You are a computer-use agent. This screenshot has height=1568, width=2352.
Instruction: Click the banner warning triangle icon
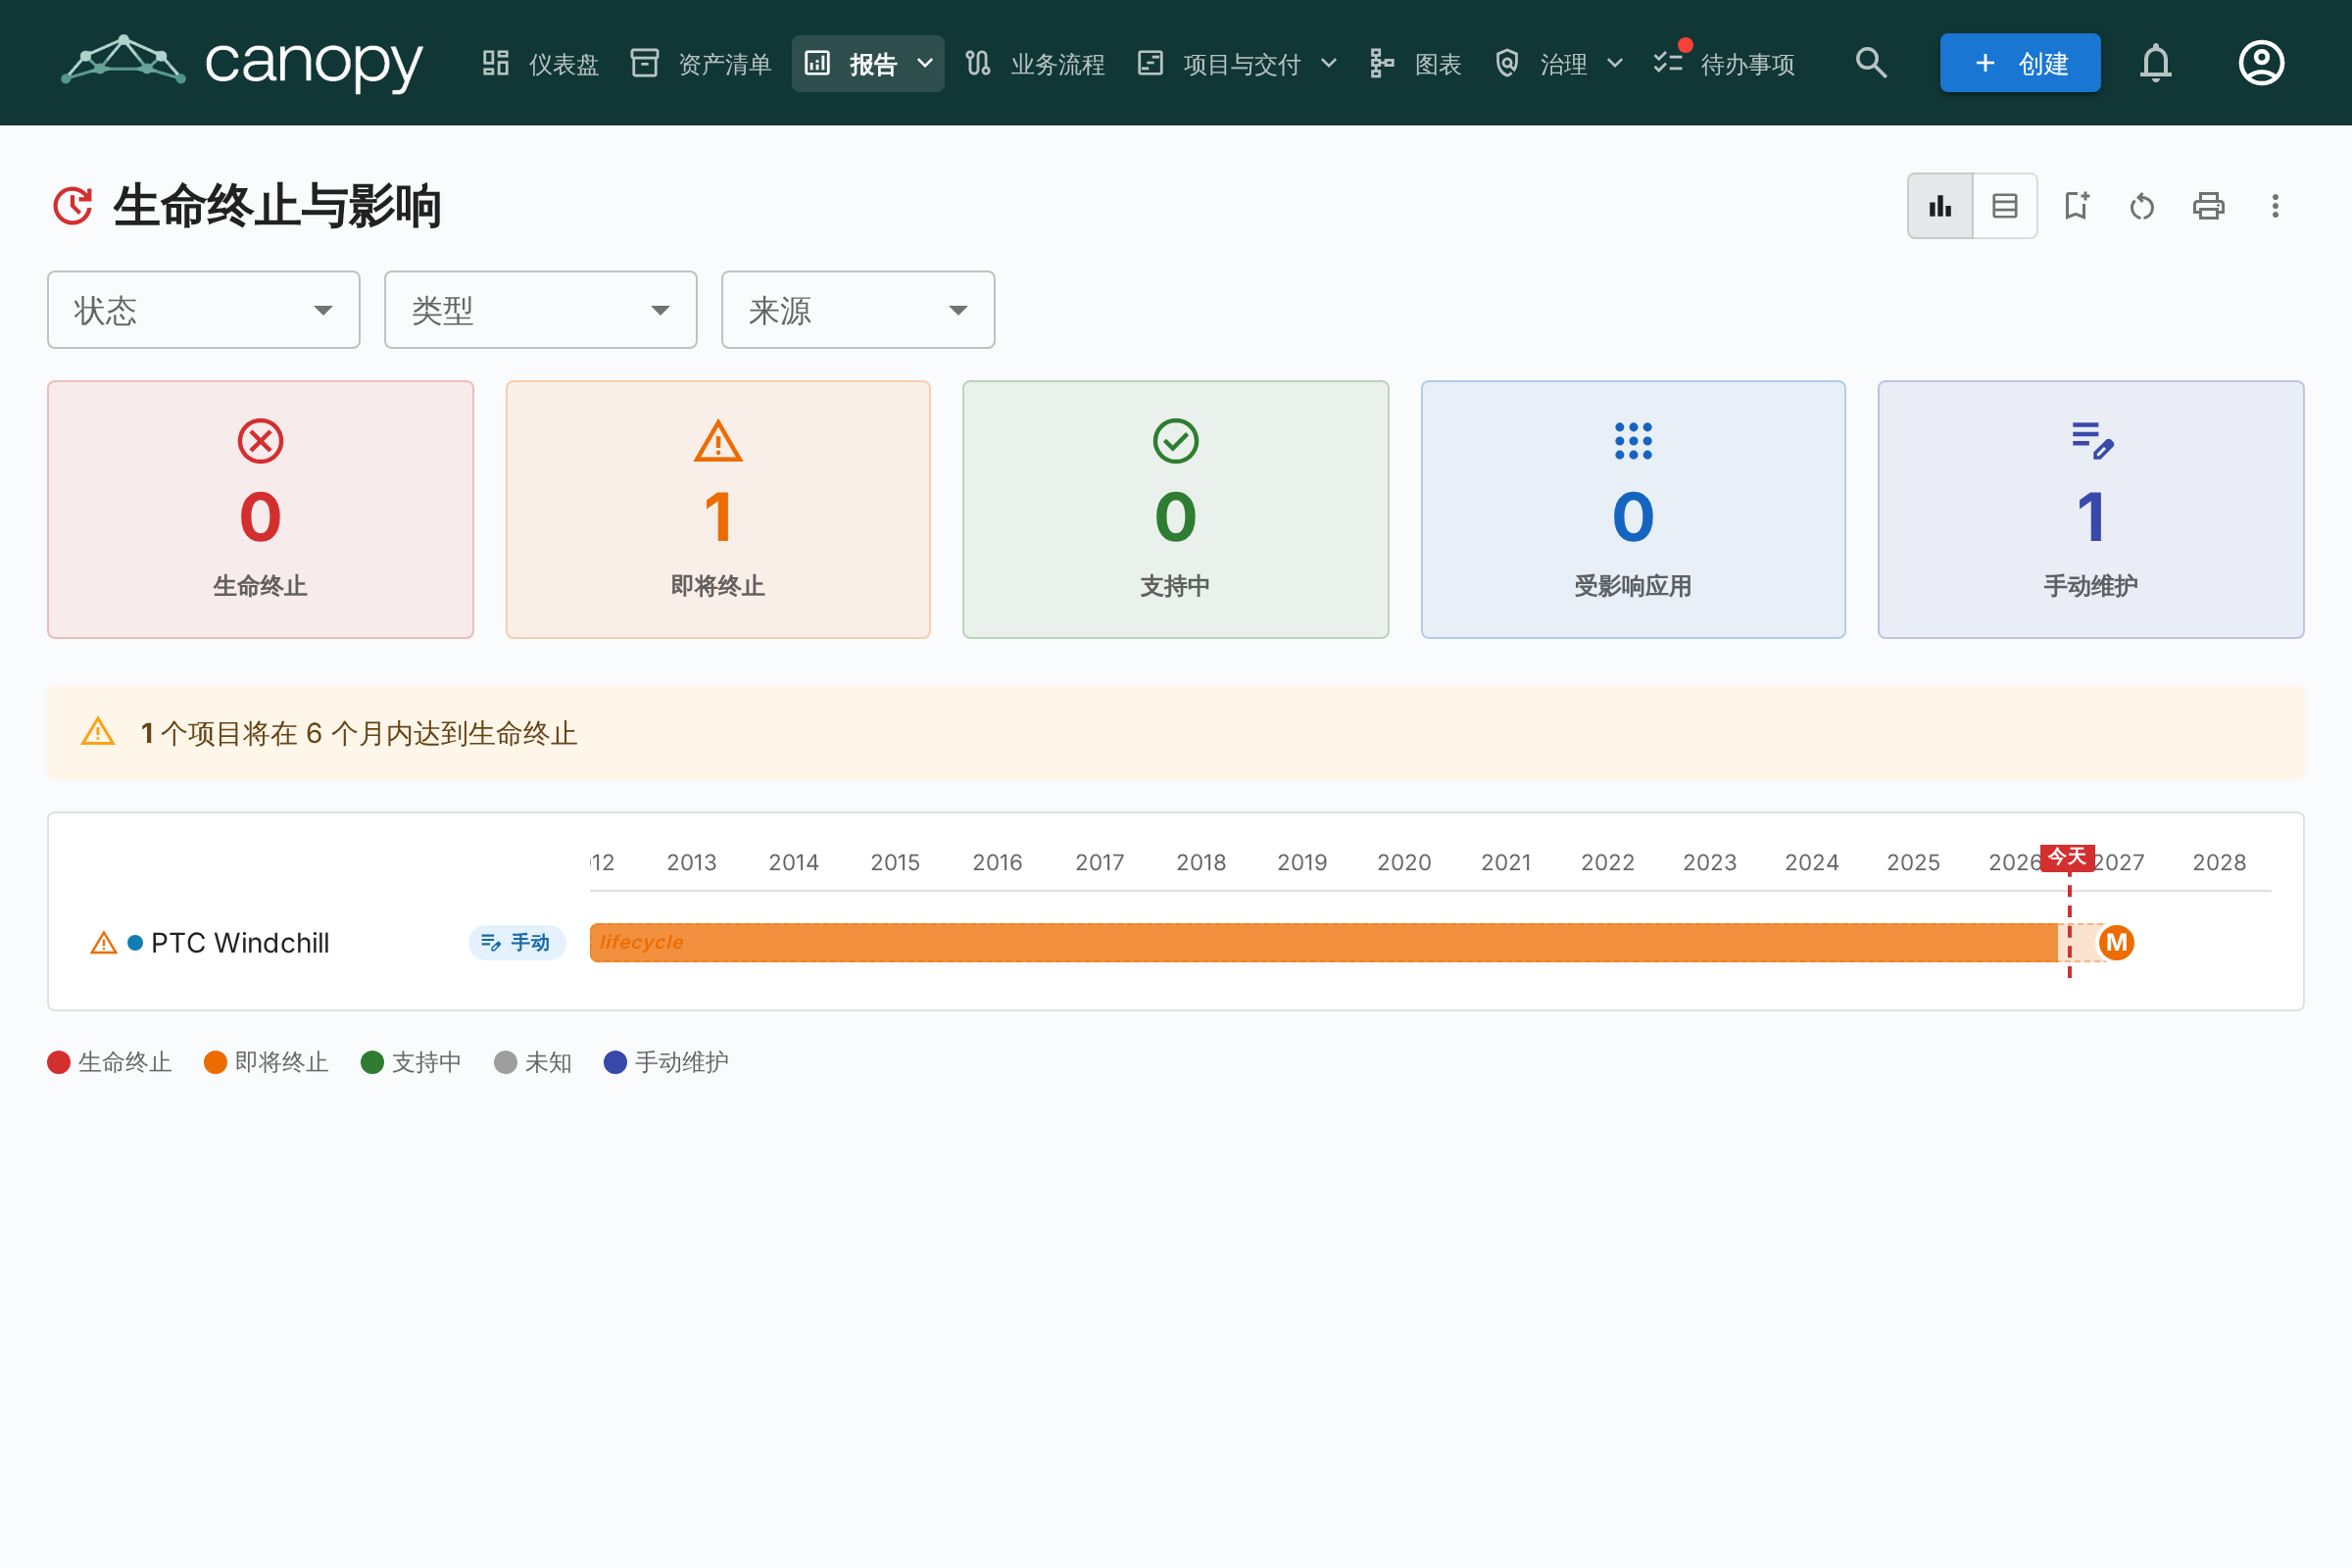point(98,732)
